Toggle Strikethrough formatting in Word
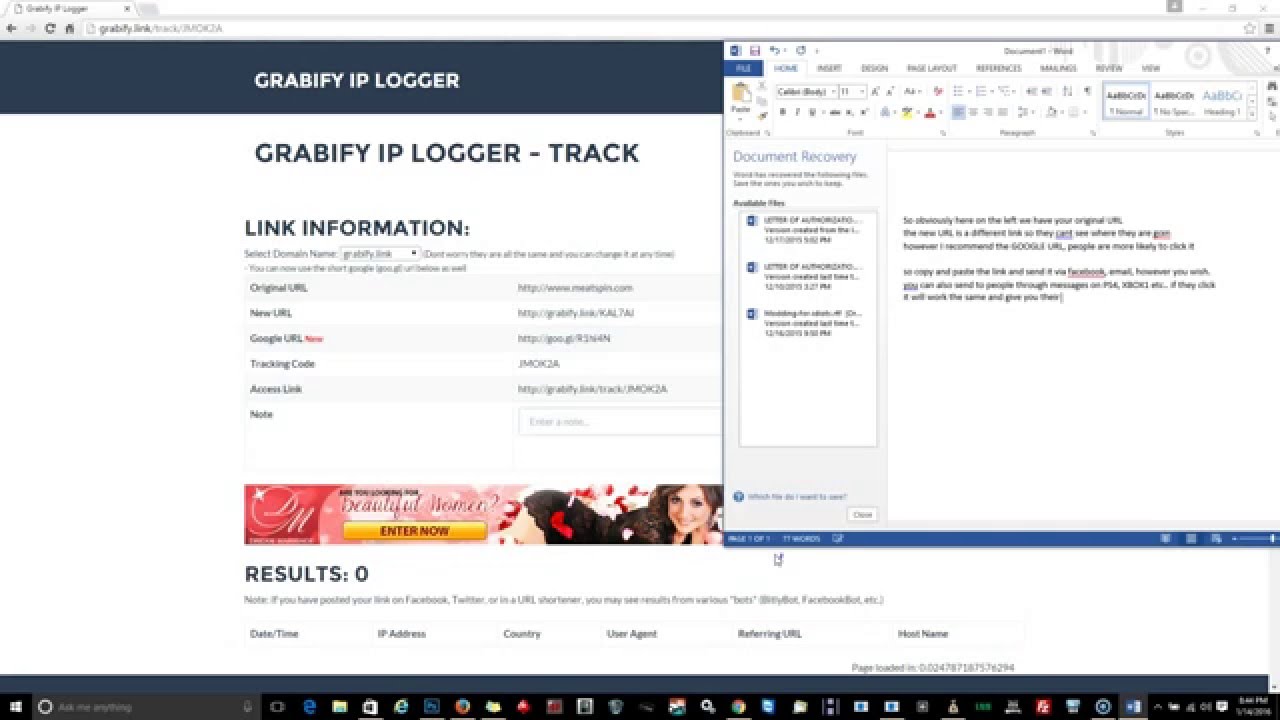The image size is (1280, 720). click(835, 112)
